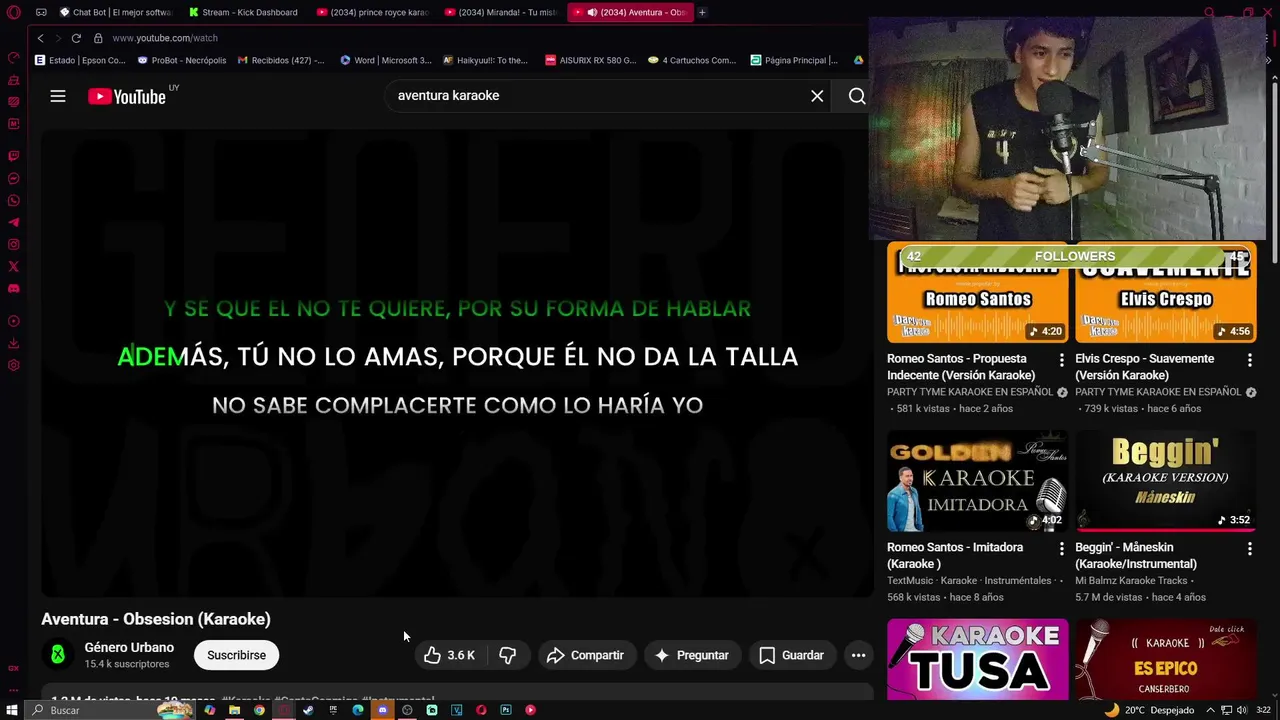Open Photoshop from the taskbar

point(506,710)
